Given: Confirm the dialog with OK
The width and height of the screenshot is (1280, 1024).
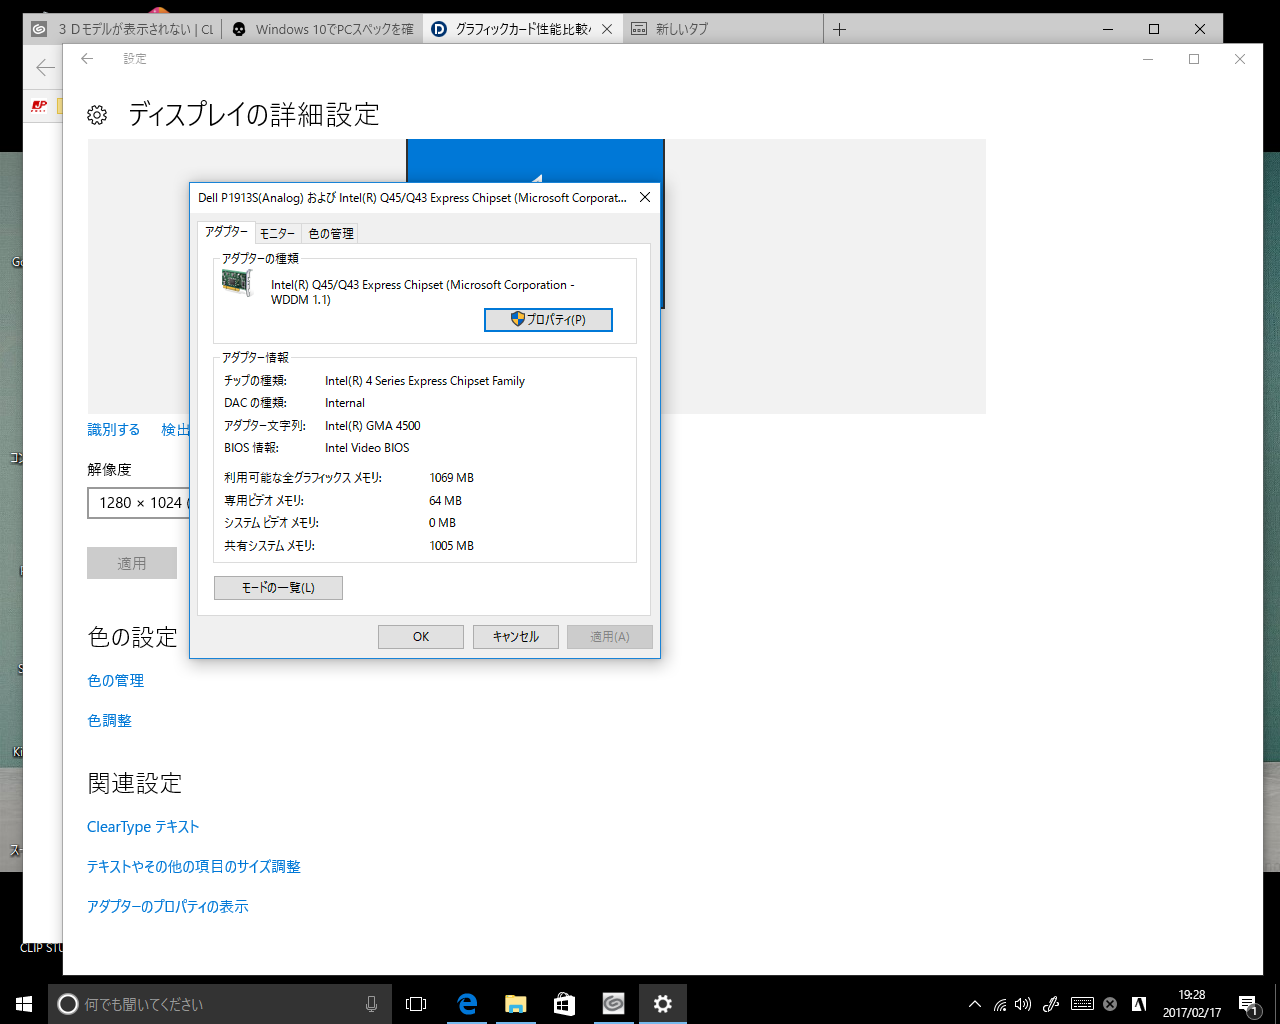Looking at the screenshot, I should click(421, 637).
